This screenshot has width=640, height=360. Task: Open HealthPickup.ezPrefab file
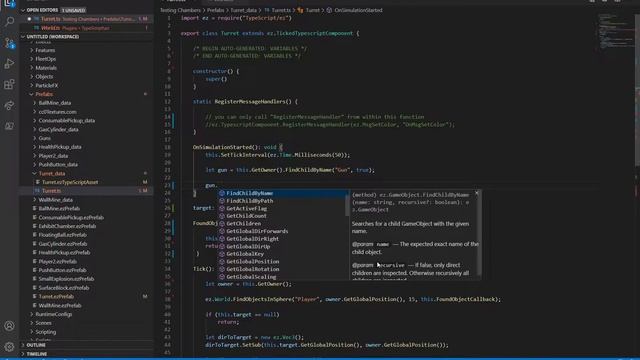64,253
